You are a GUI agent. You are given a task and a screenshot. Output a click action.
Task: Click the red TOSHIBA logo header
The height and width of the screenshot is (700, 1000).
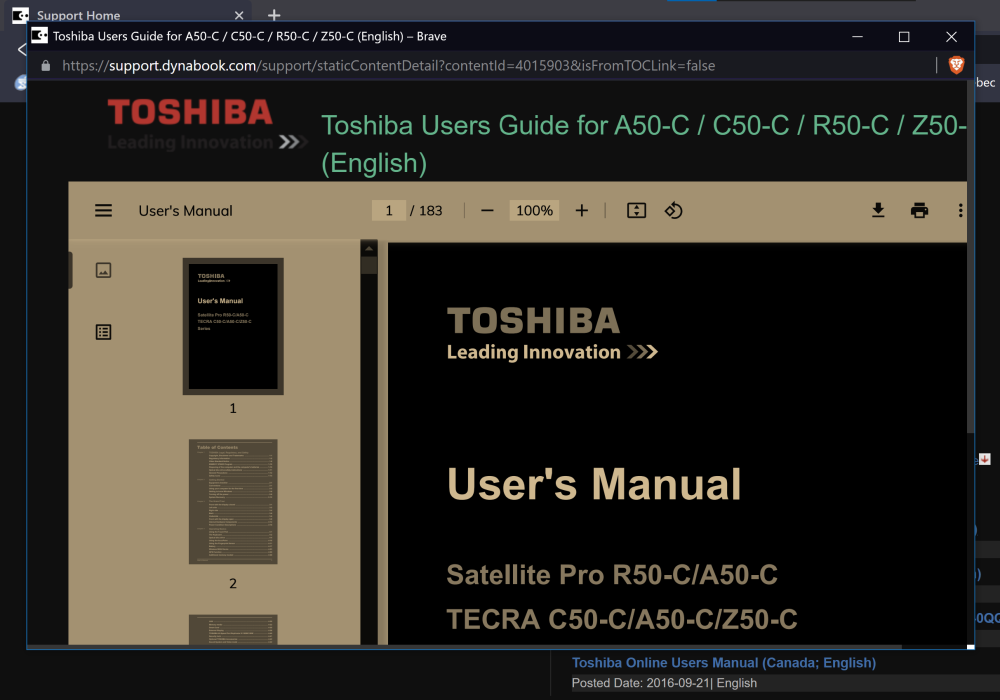(190, 113)
